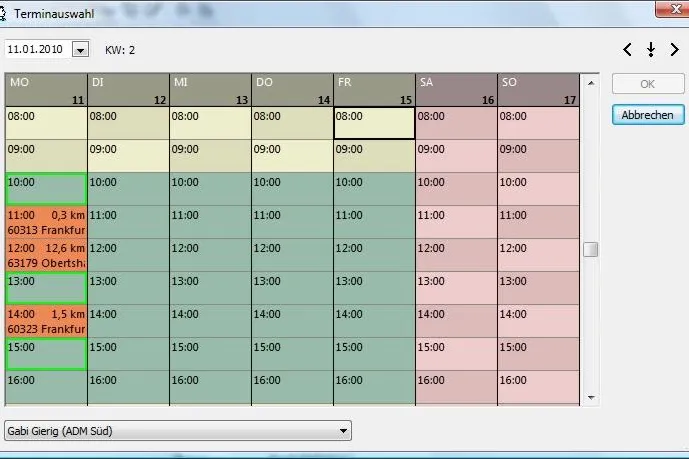The width and height of the screenshot is (689, 459).
Task: Expand the Gabi Gierig (ADM Süd) combo box
Action: coord(178,431)
